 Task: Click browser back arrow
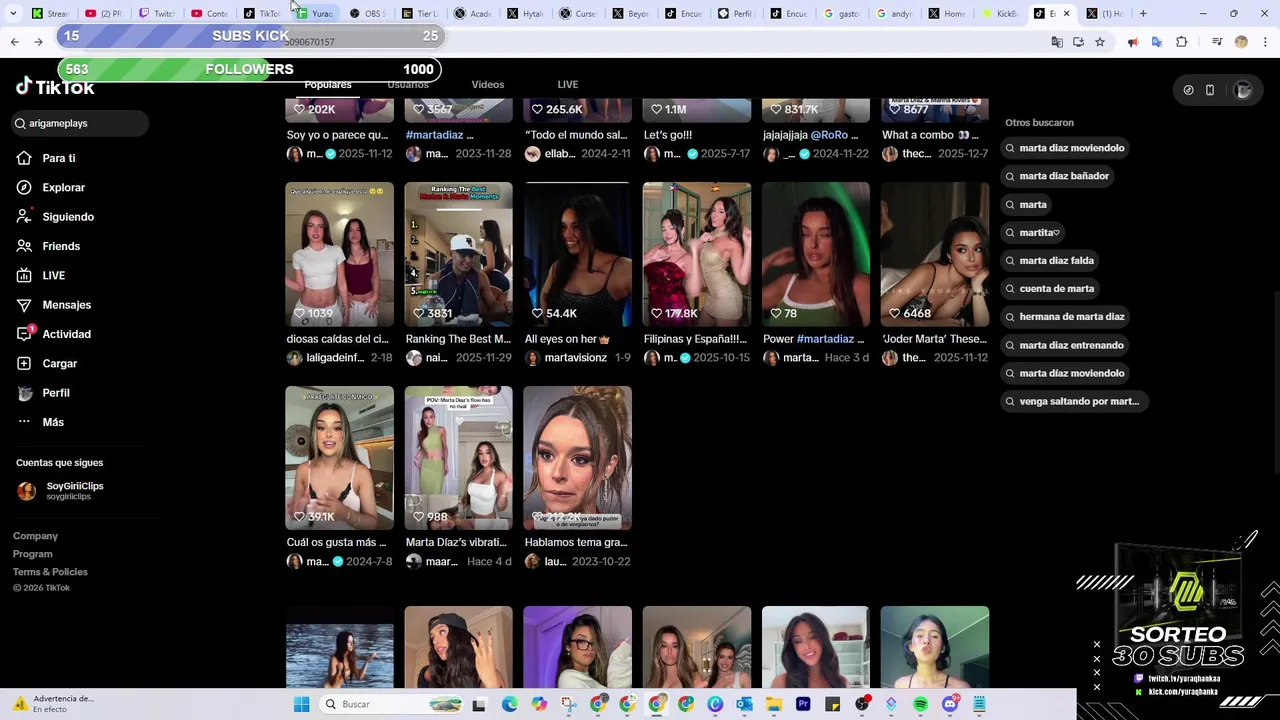click(x=14, y=42)
